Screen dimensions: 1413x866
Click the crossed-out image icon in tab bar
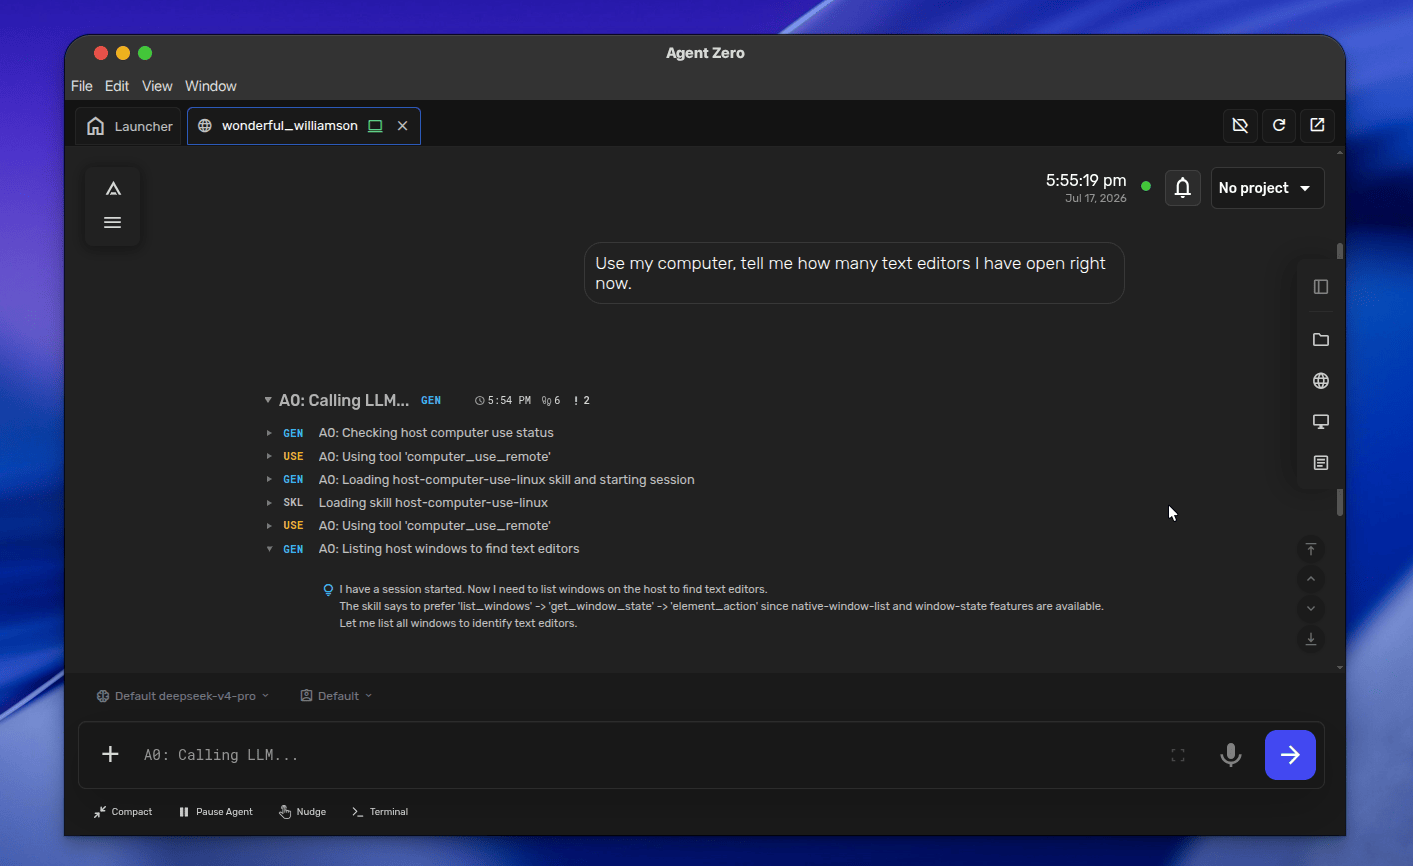[x=1240, y=125]
